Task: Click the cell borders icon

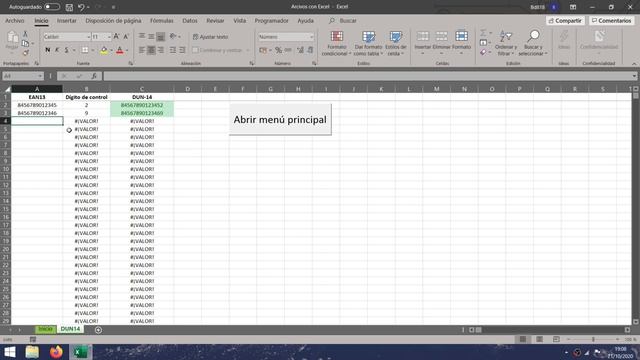Action: pos(84,50)
